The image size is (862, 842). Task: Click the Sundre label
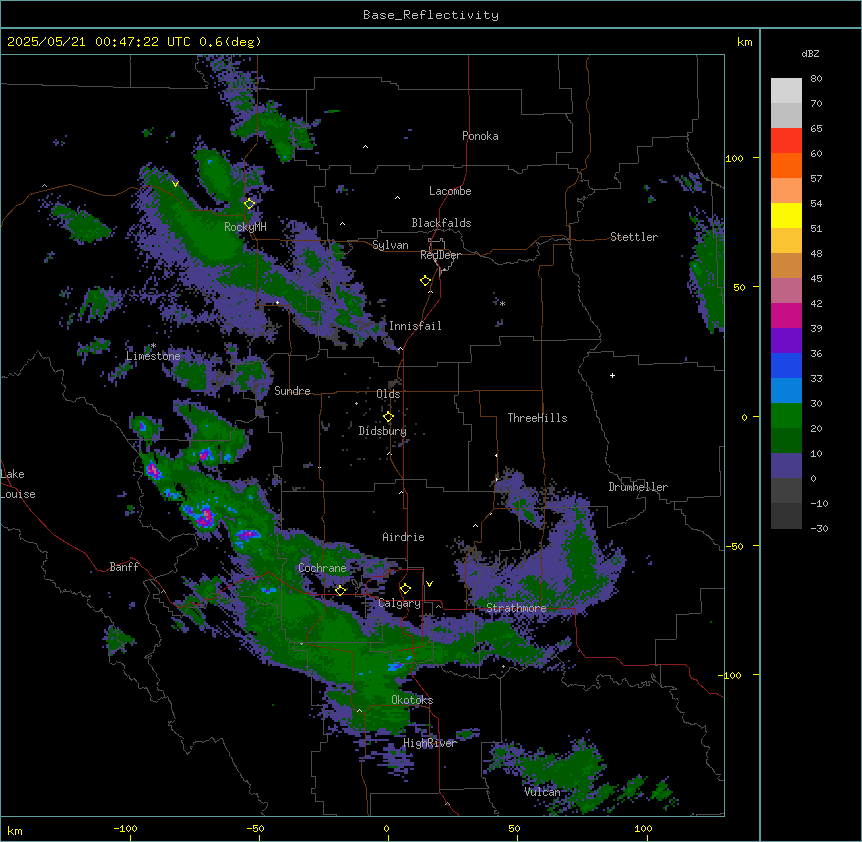[292, 391]
